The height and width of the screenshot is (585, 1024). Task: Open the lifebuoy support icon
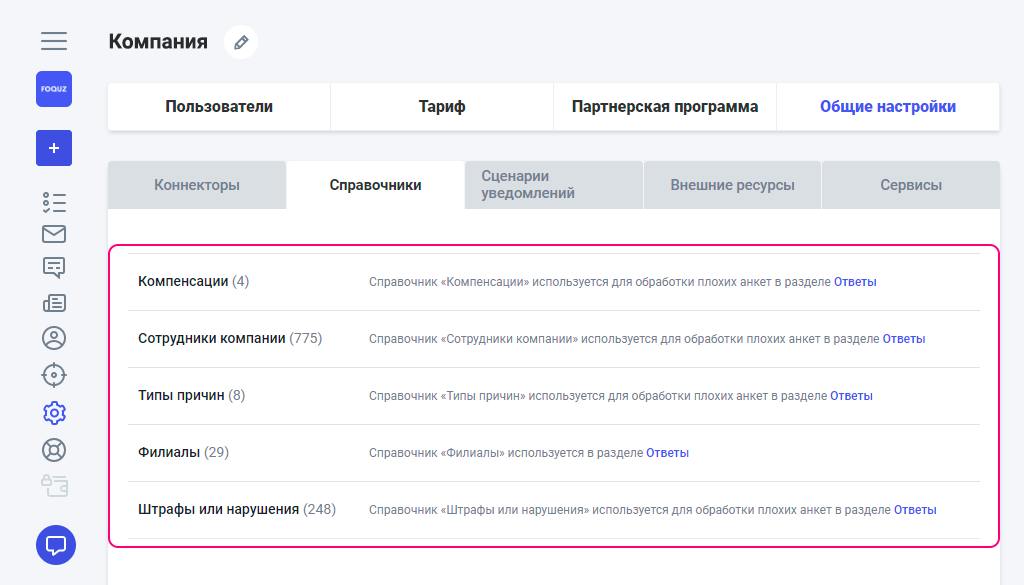click(54, 449)
